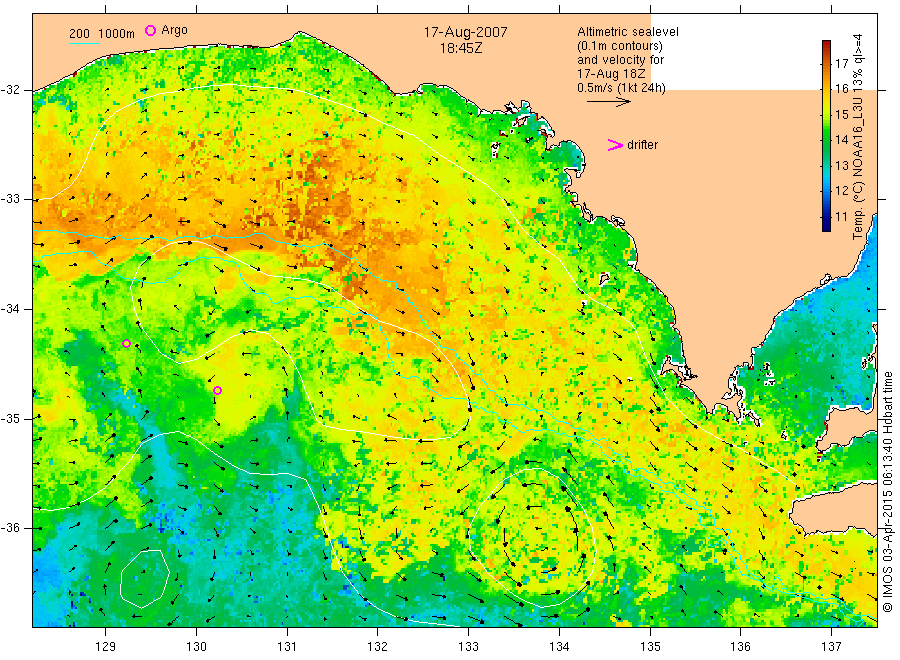This screenshot has width=900, height=660.
Task: Click the magenta Argo circle legend marker
Action: coord(150,30)
